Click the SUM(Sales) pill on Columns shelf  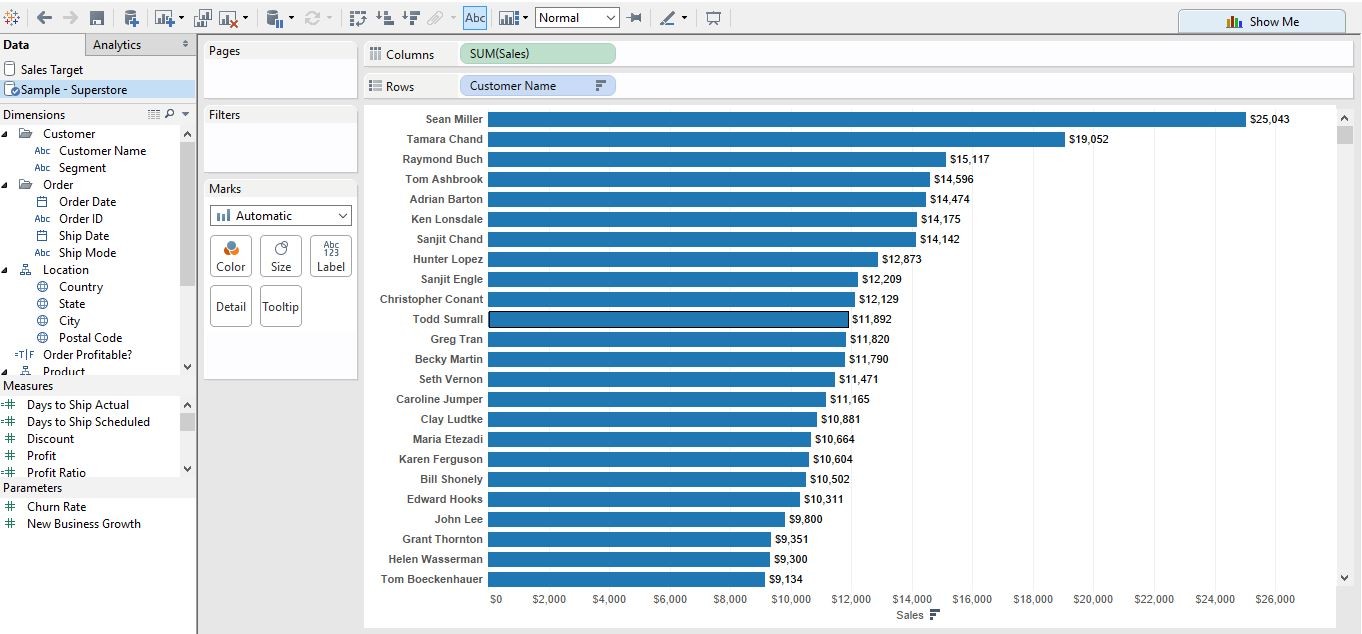click(x=537, y=53)
